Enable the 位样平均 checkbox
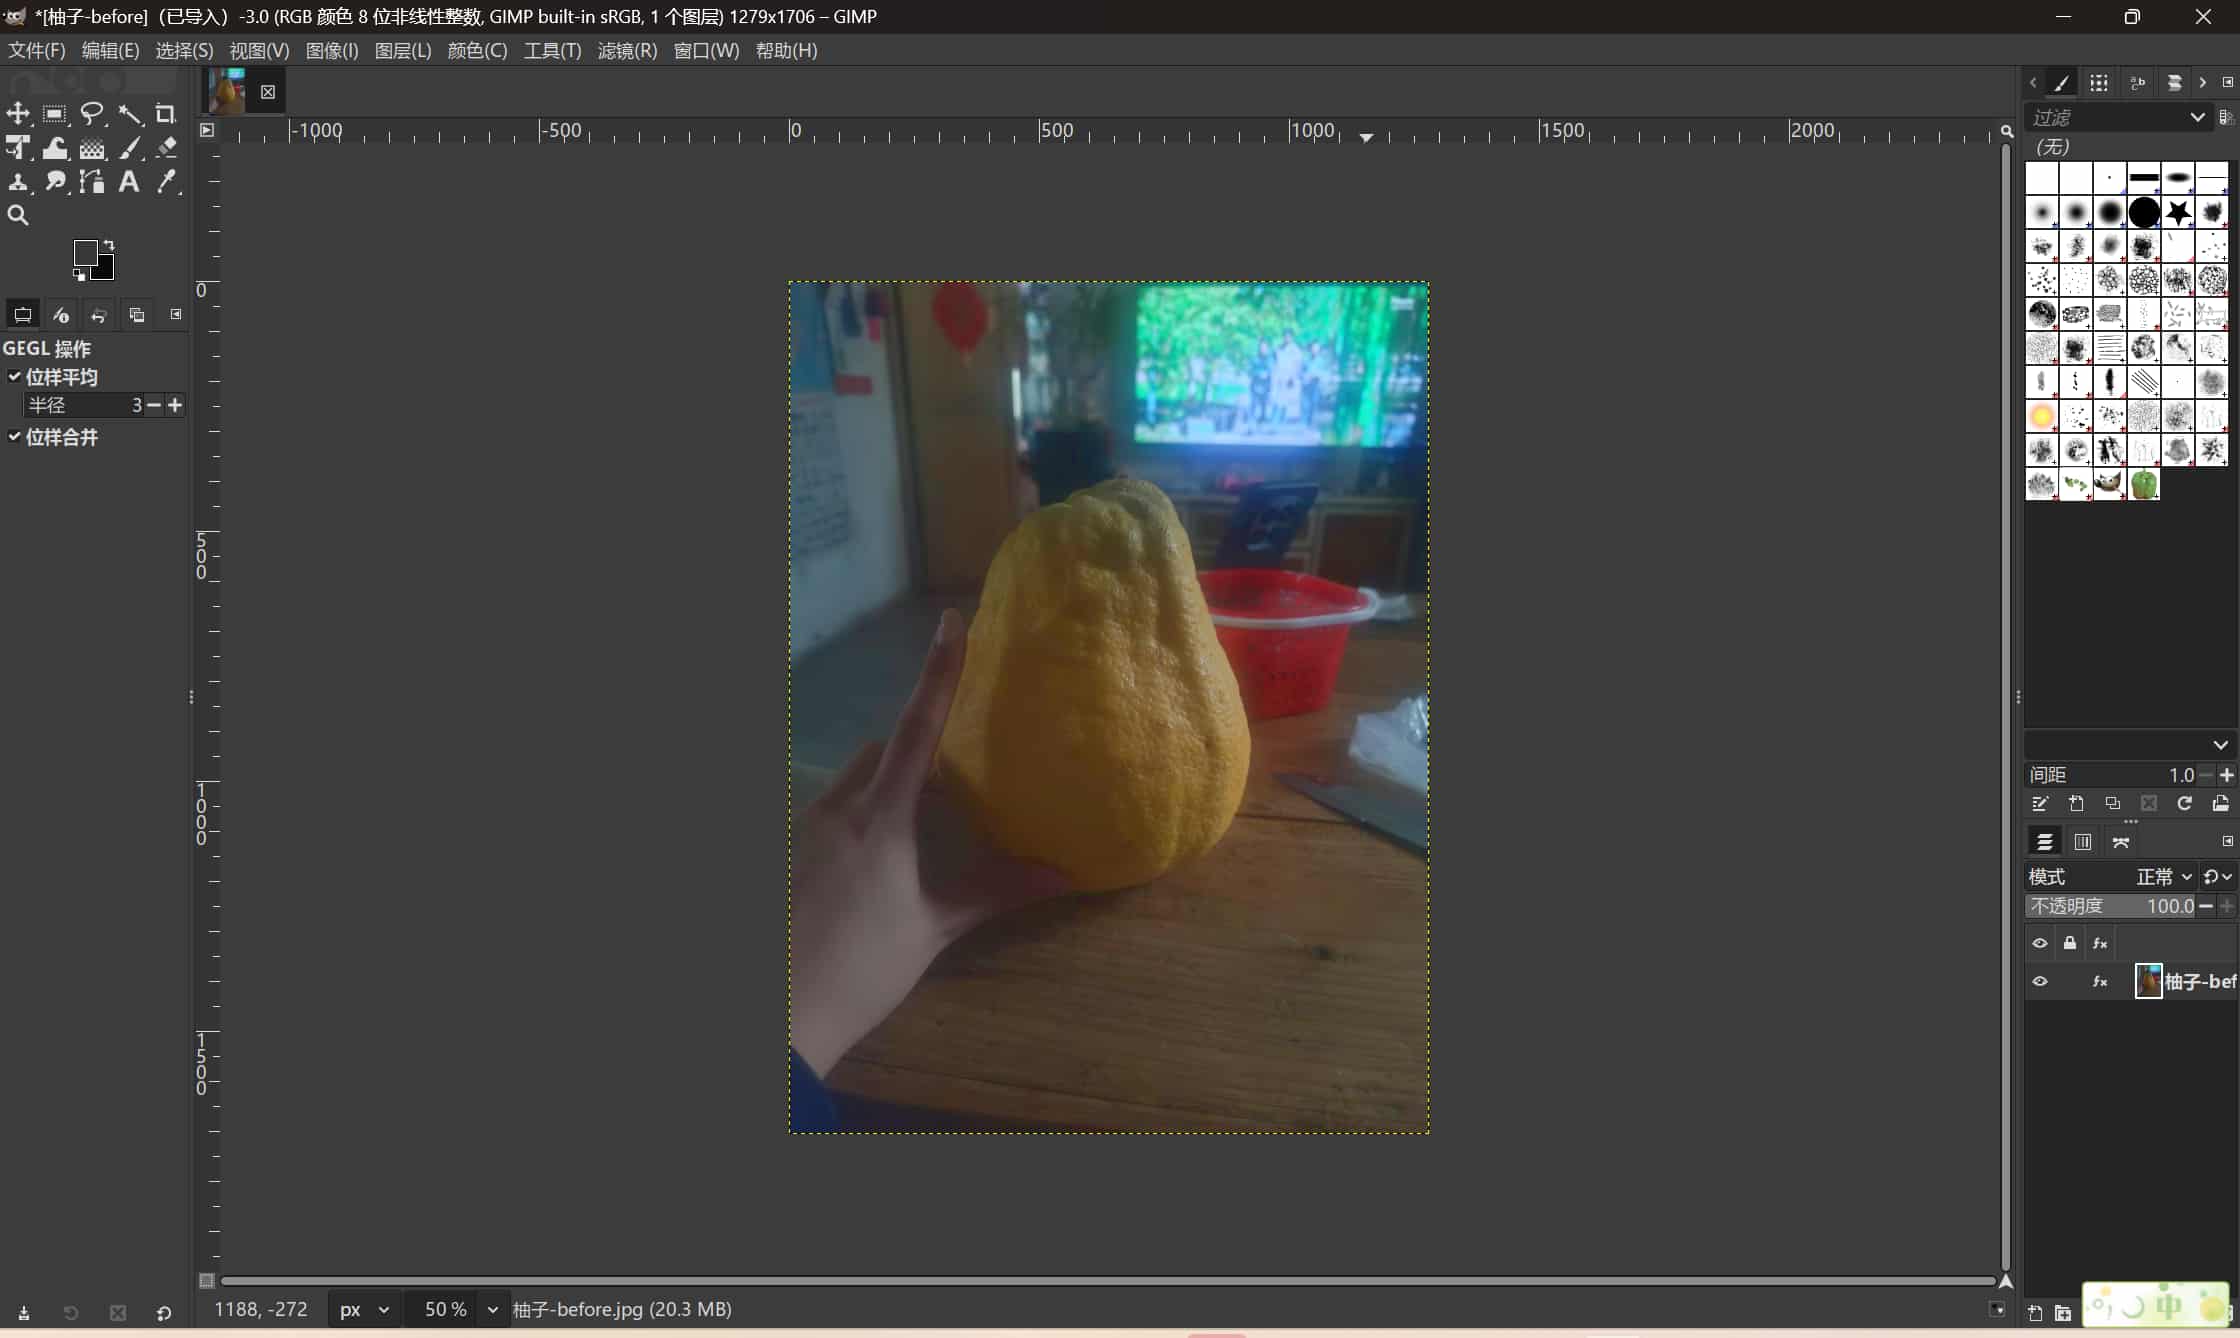This screenshot has width=2240, height=1338. (x=14, y=376)
